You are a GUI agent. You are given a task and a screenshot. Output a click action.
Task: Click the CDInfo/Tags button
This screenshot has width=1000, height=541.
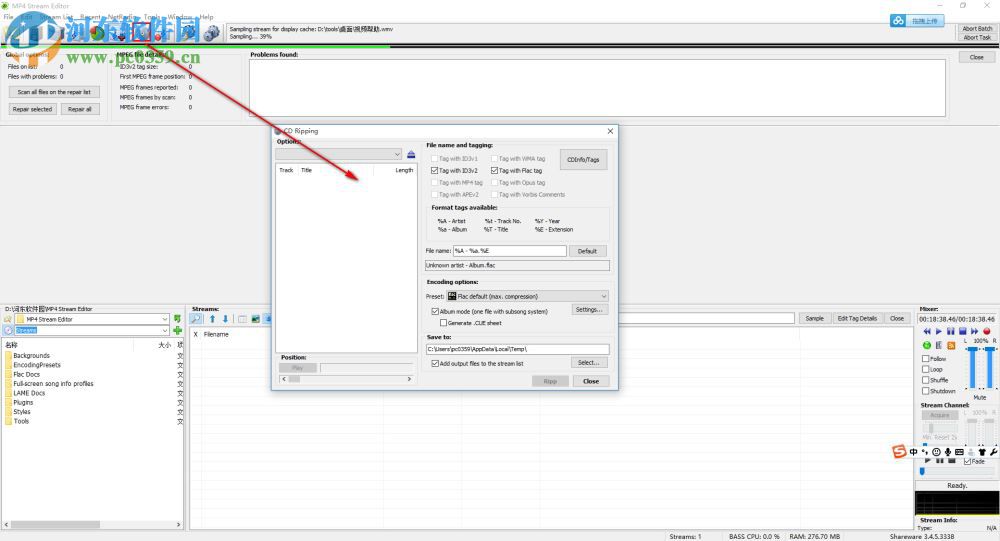tap(584, 159)
